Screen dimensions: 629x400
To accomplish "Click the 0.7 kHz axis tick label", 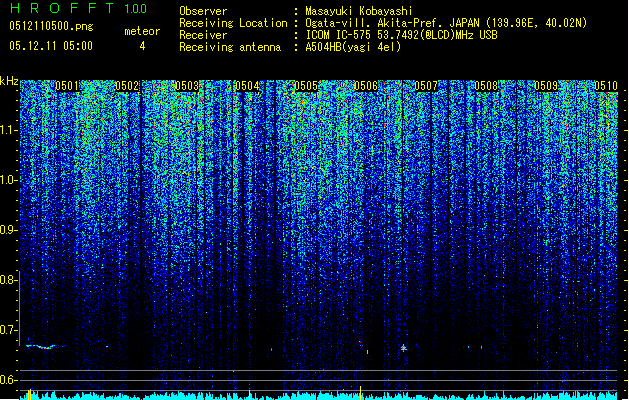I will (9, 330).
